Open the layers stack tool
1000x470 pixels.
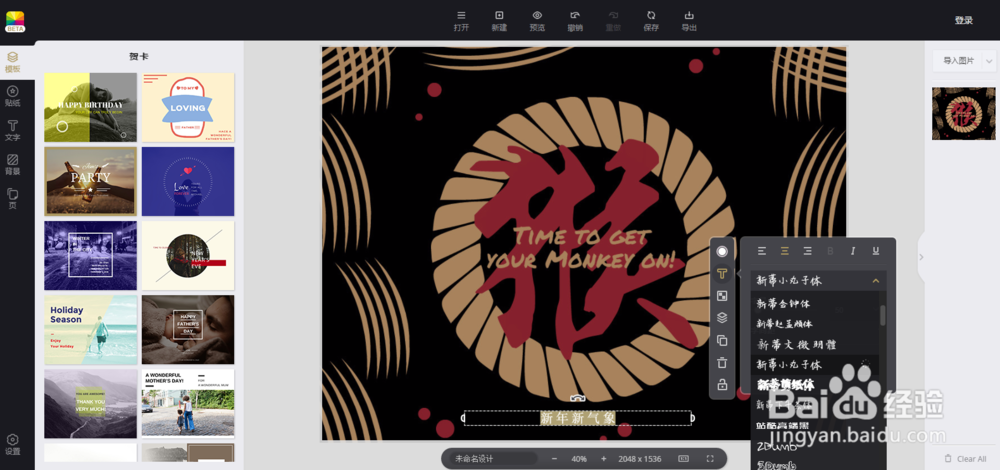coord(722,318)
